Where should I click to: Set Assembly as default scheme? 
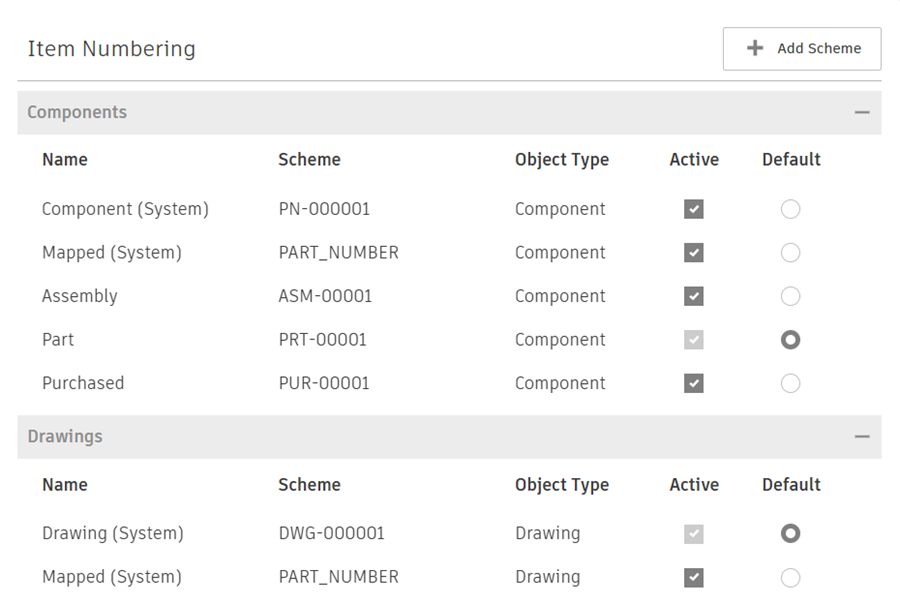tap(790, 296)
